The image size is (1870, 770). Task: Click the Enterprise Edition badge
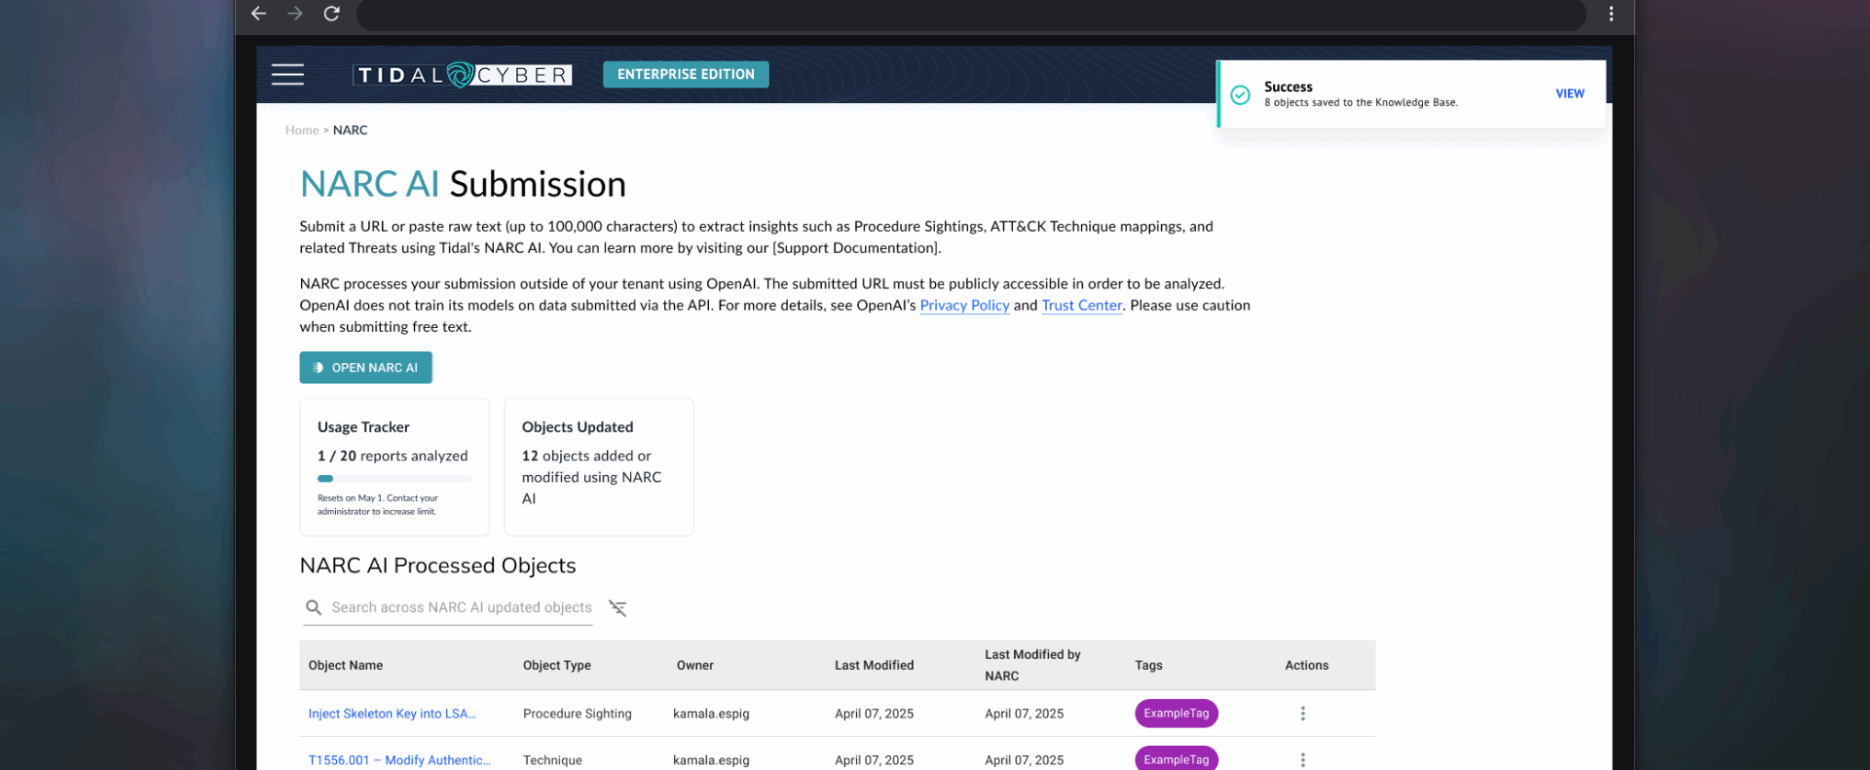tap(685, 75)
